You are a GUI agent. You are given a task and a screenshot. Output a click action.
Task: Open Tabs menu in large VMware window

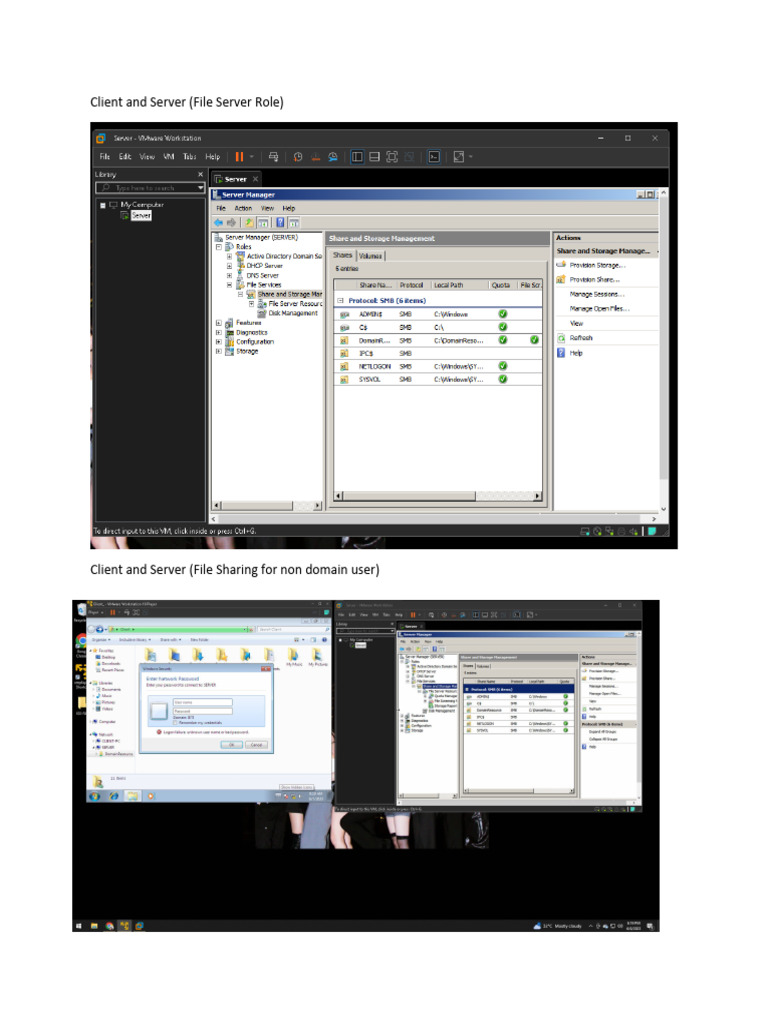(189, 157)
